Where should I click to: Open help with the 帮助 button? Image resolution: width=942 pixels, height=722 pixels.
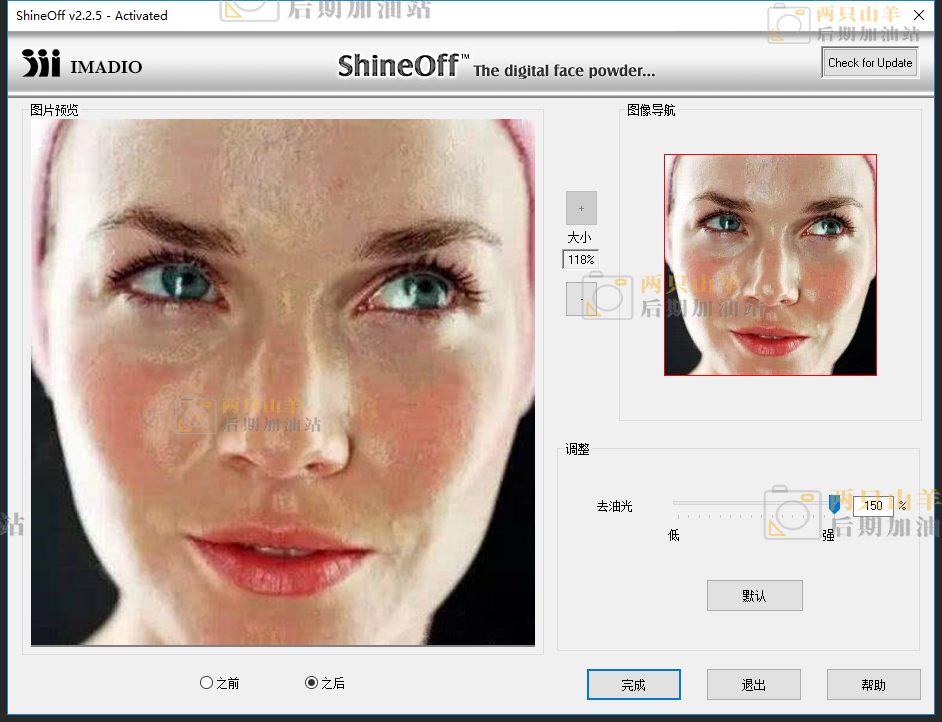pyautogui.click(x=873, y=685)
